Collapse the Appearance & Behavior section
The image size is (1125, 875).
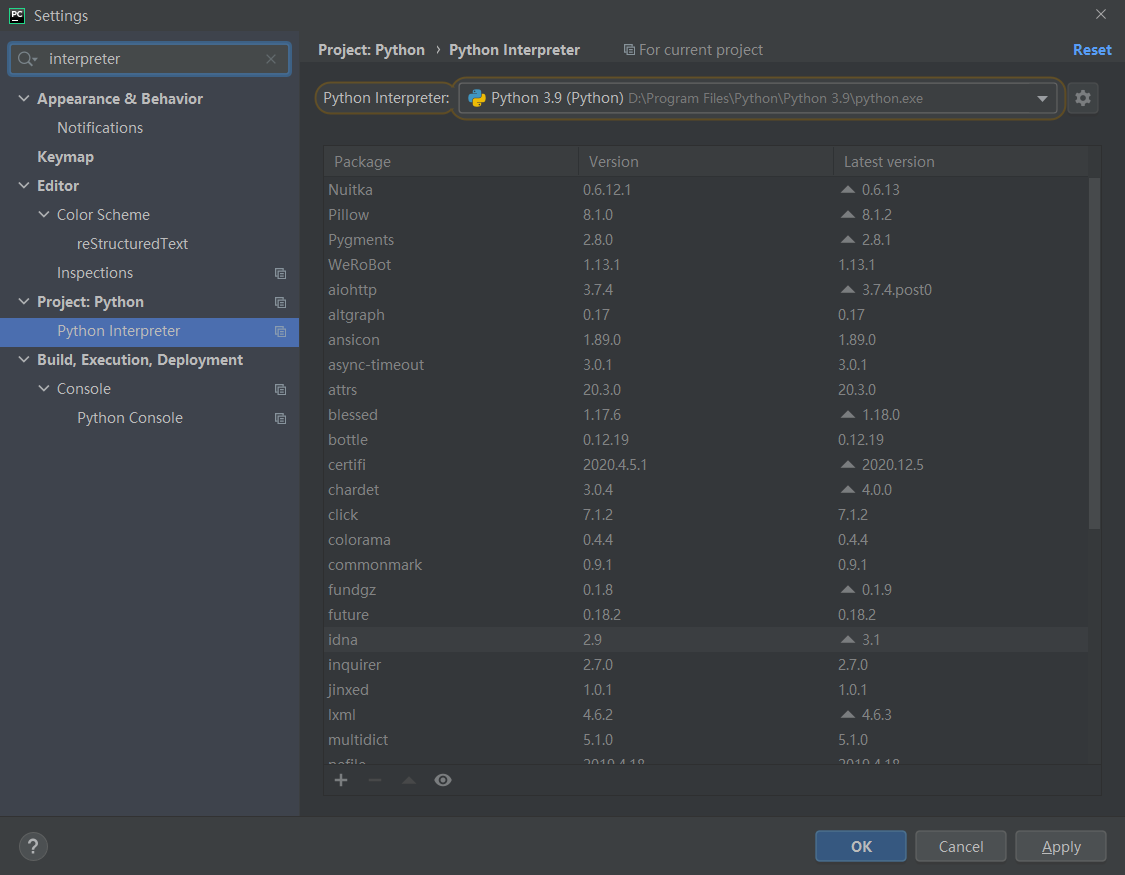coord(24,99)
